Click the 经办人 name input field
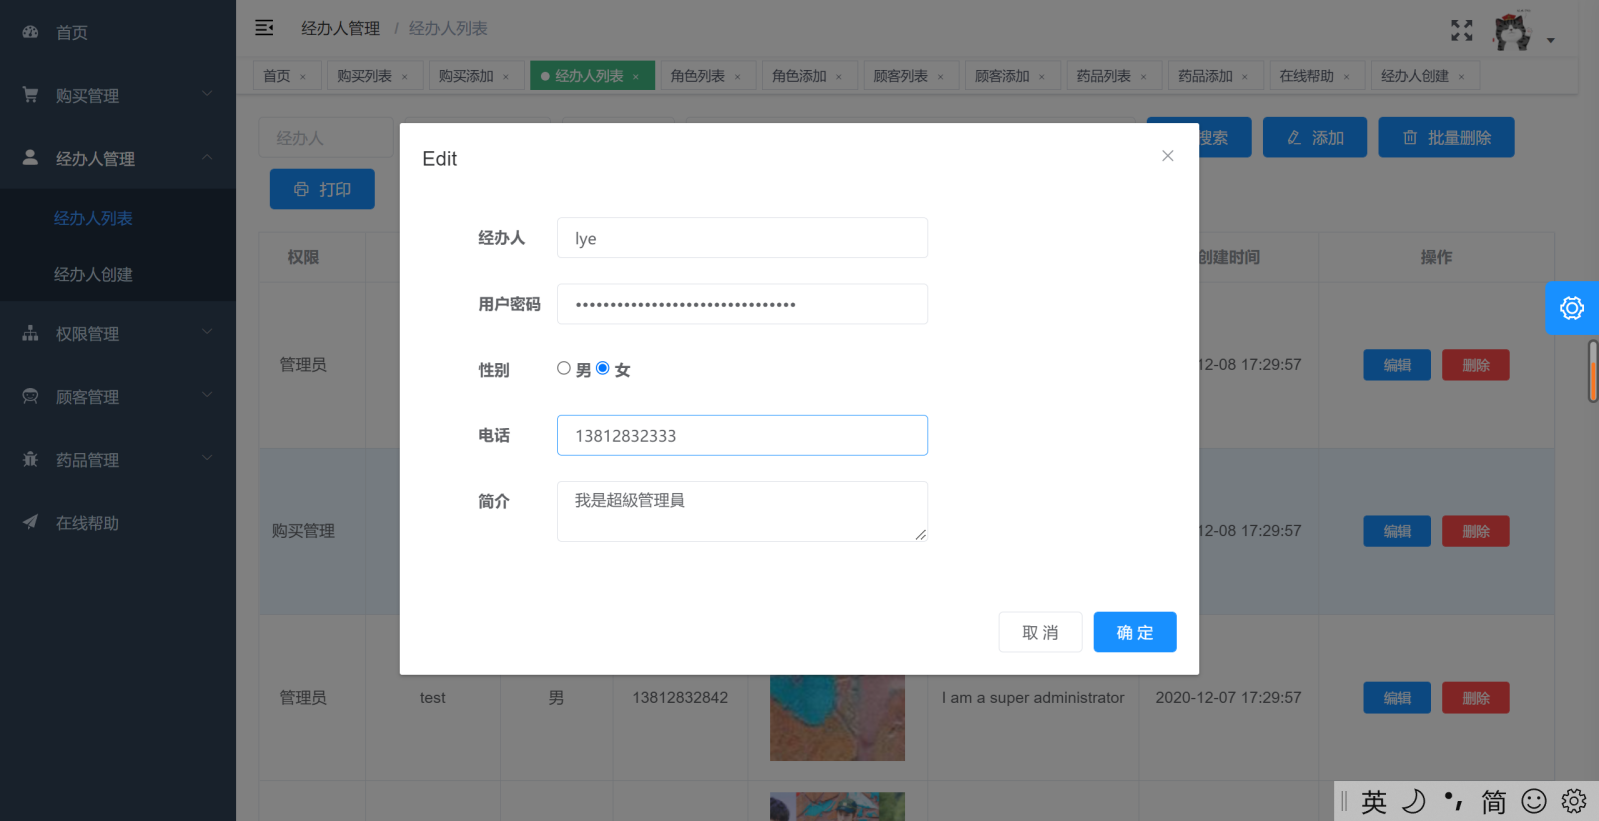This screenshot has width=1599, height=821. click(x=742, y=238)
